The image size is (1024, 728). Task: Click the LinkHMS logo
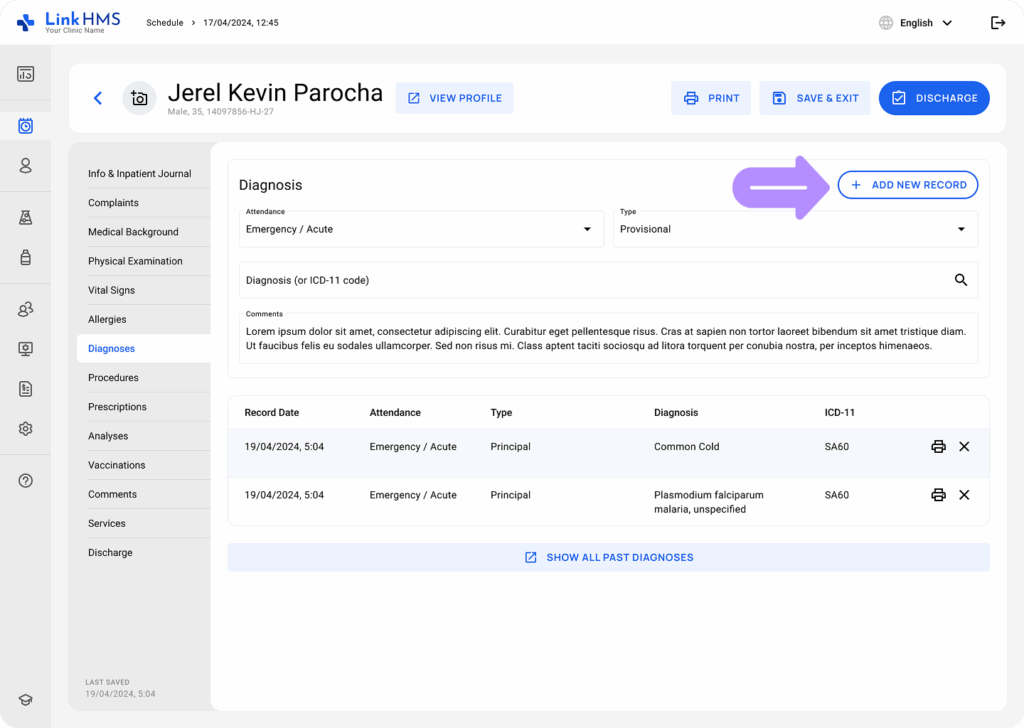(x=69, y=22)
